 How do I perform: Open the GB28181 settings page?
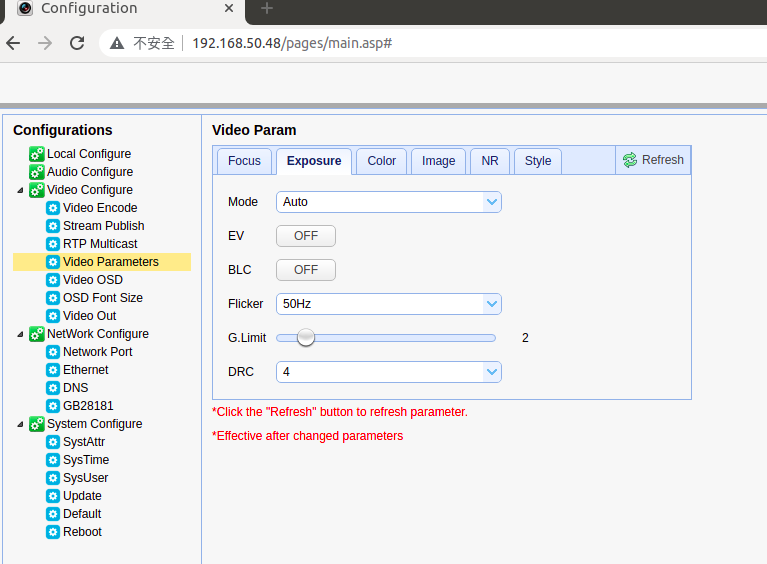click(x=88, y=406)
